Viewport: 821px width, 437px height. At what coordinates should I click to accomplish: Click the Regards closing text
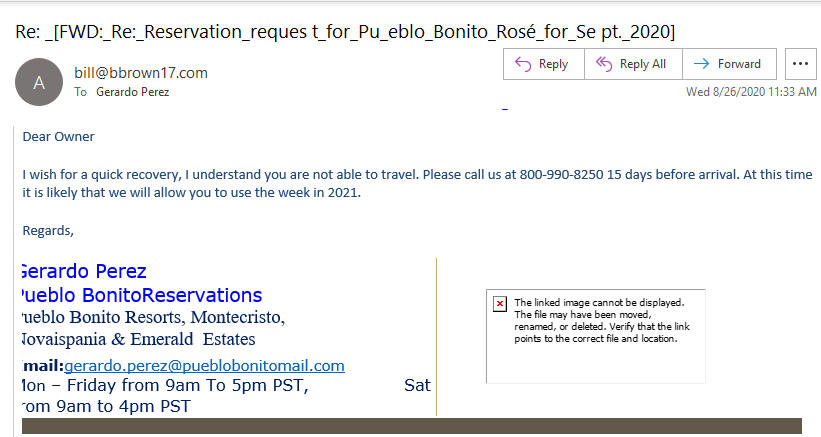pos(48,231)
